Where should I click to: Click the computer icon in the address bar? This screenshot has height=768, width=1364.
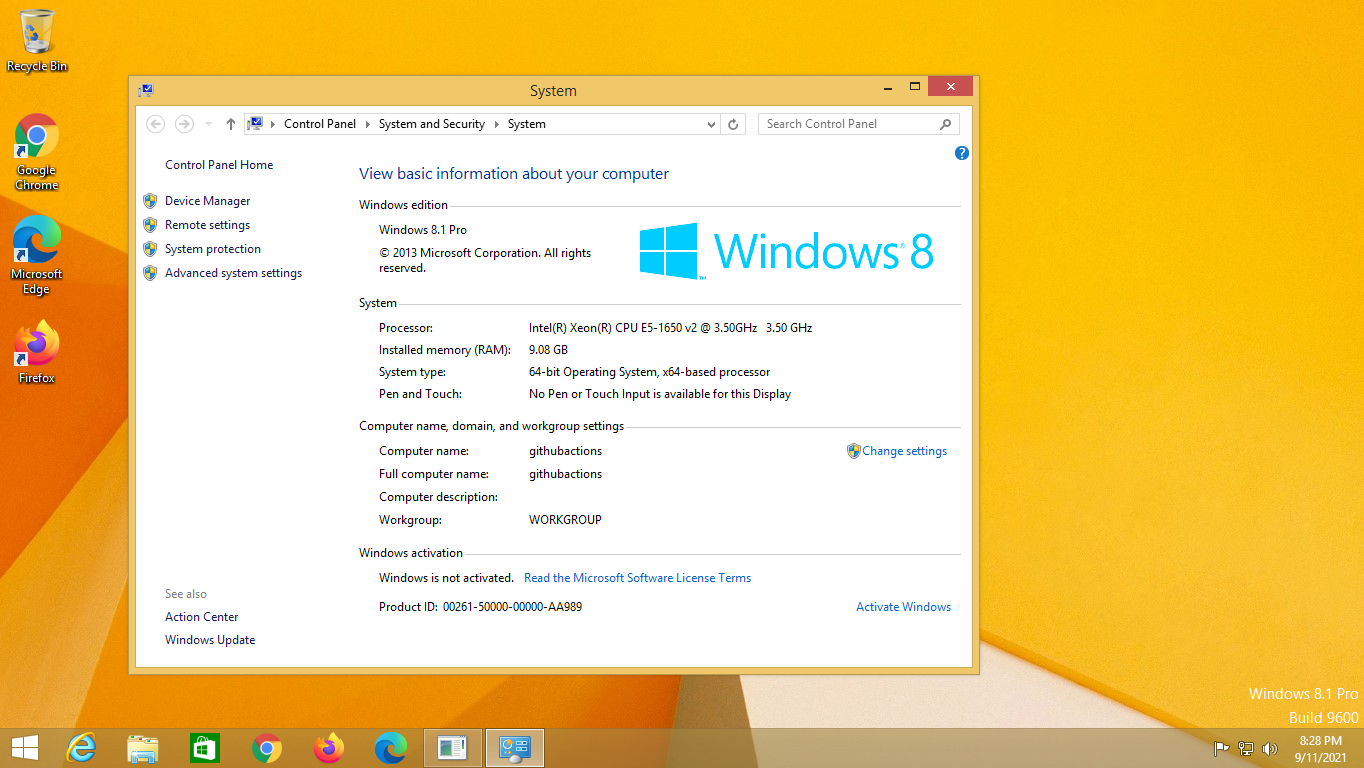(255, 124)
